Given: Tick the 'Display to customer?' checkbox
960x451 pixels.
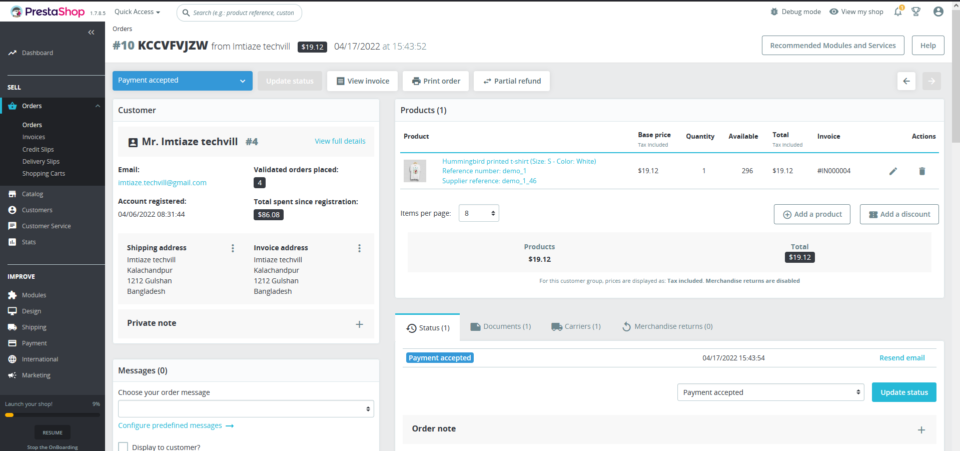Looking at the screenshot, I should point(124,446).
